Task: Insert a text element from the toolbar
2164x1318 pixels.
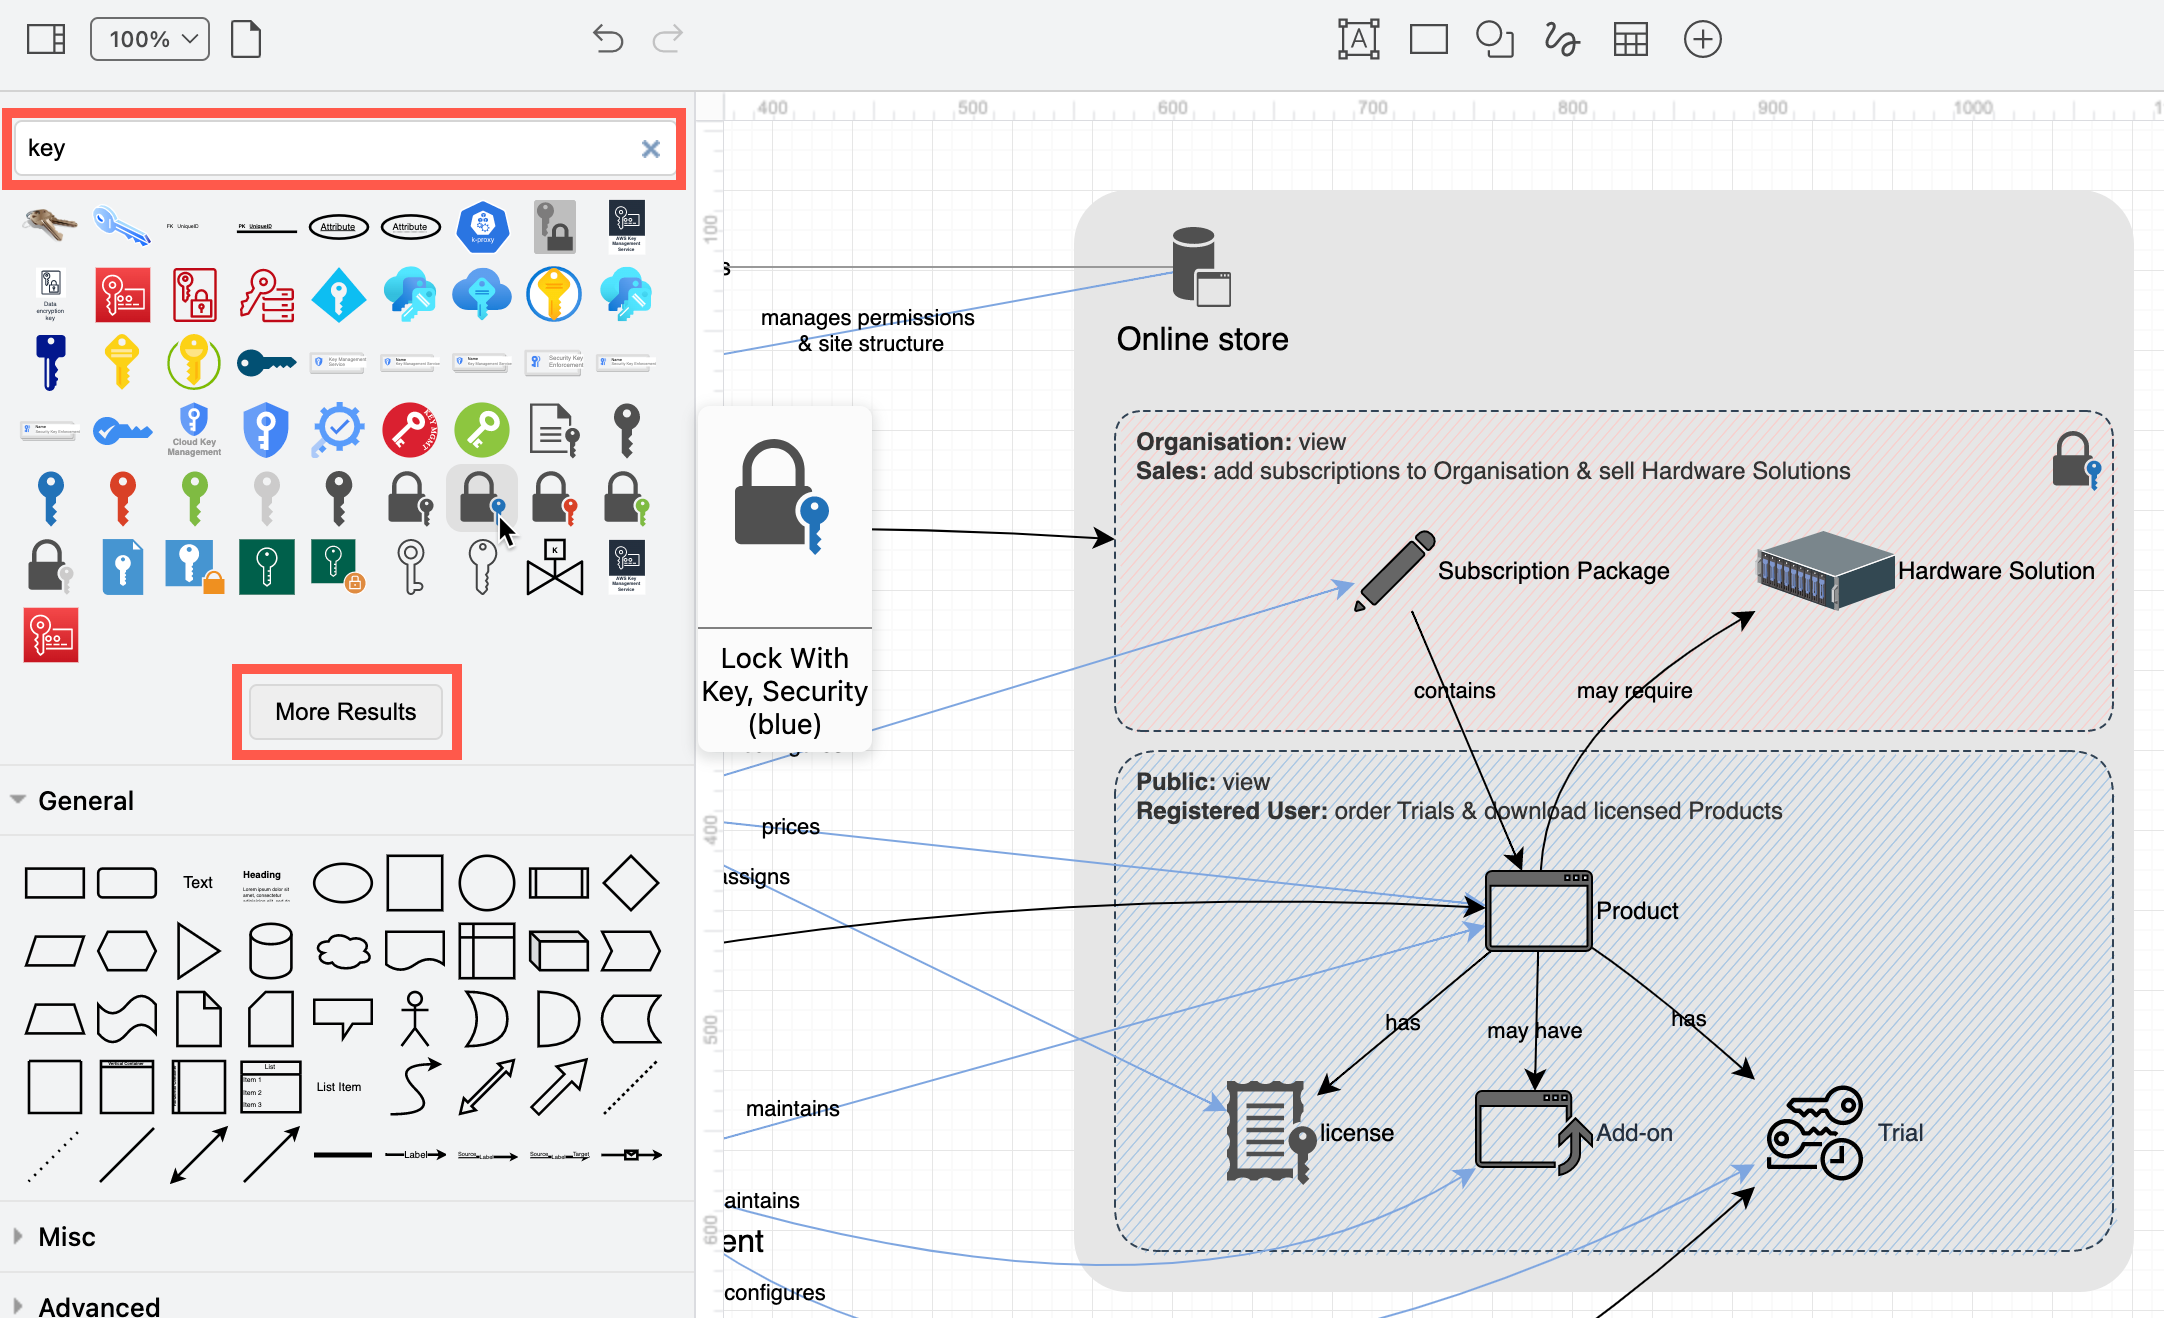Action: pyautogui.click(x=1360, y=39)
